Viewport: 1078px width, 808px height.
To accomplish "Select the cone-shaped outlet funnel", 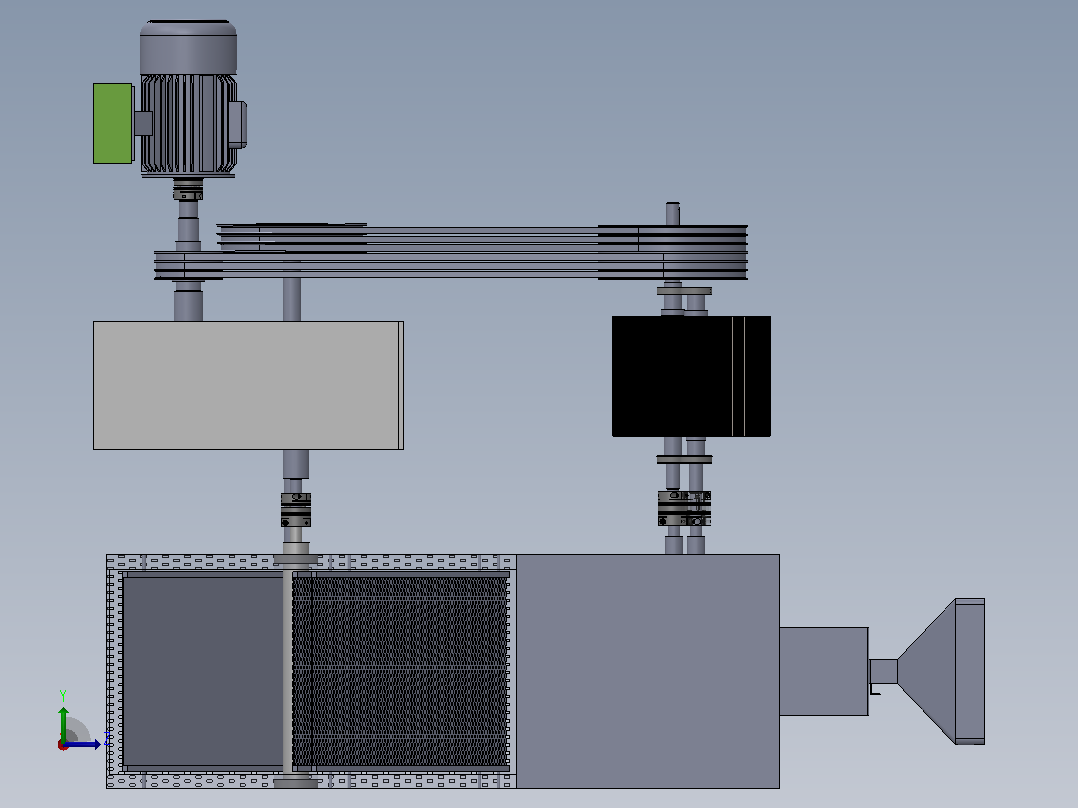I will point(940,671).
